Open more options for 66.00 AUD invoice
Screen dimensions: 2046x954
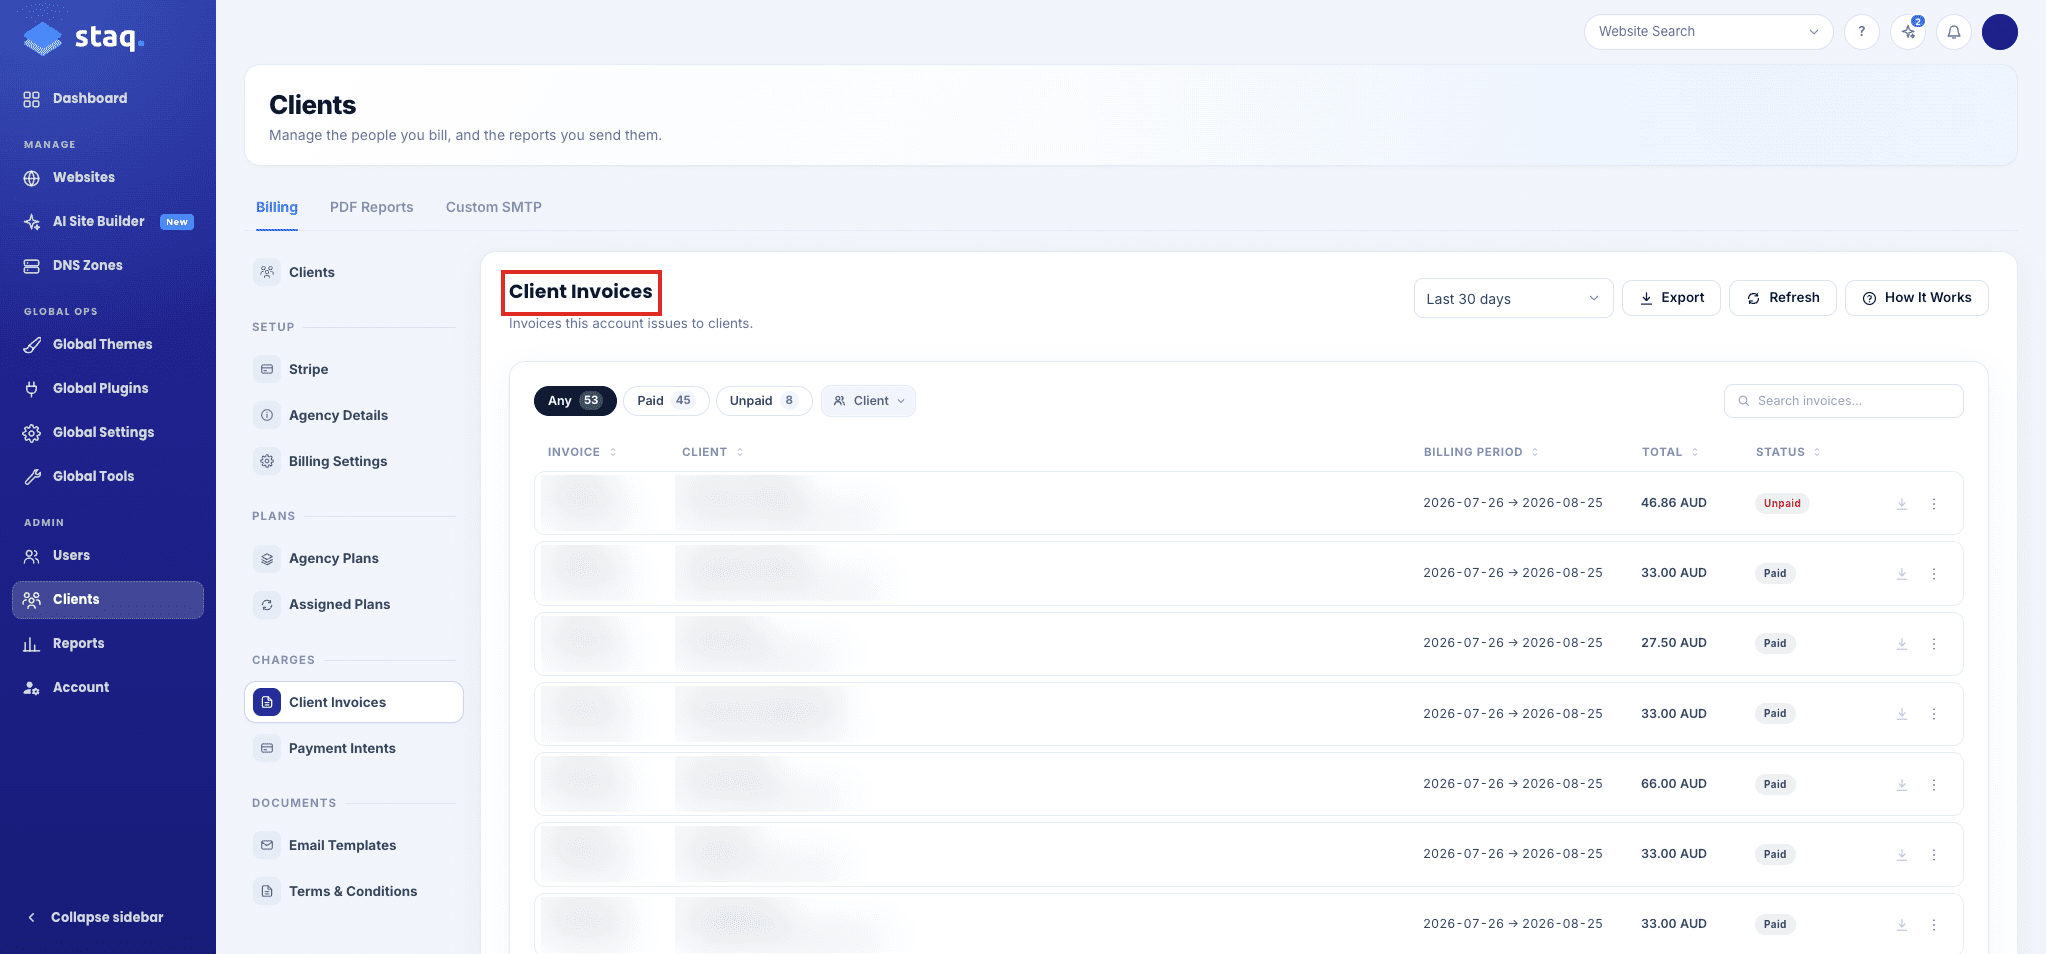[1934, 785]
